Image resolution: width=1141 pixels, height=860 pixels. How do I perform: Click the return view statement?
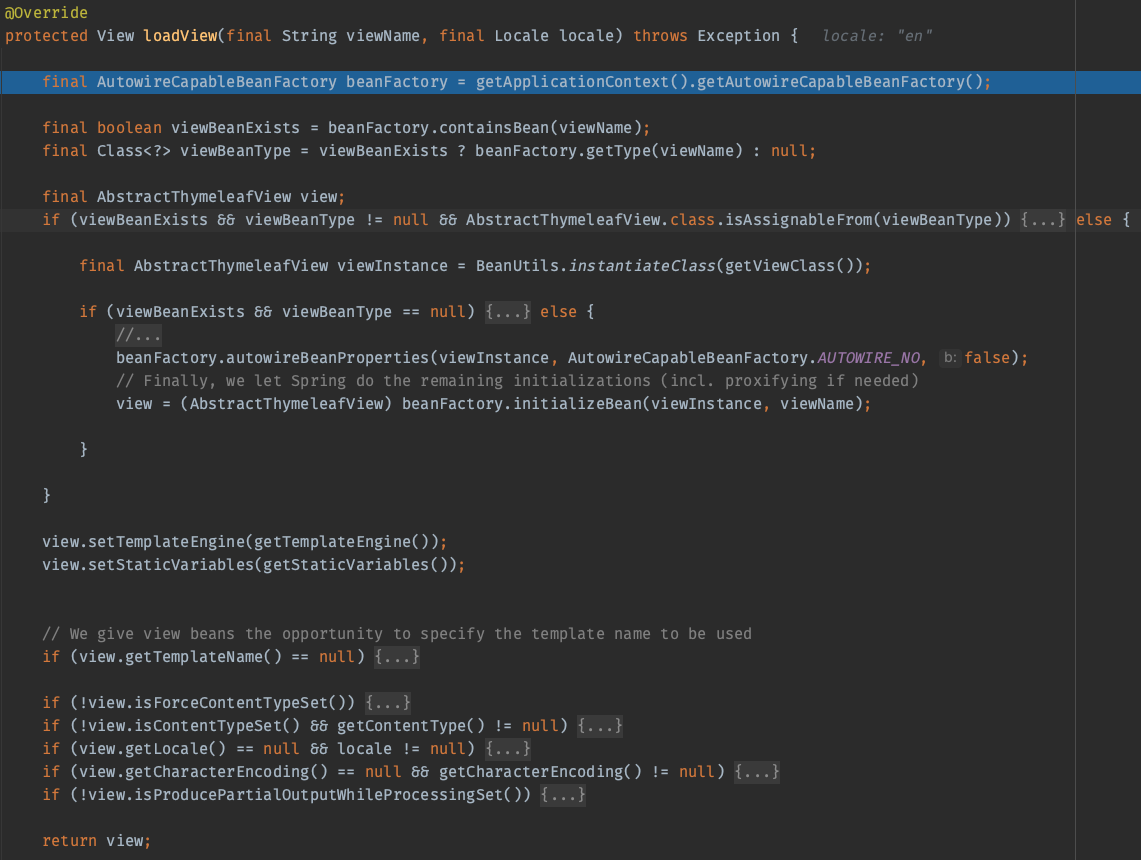(x=96, y=841)
